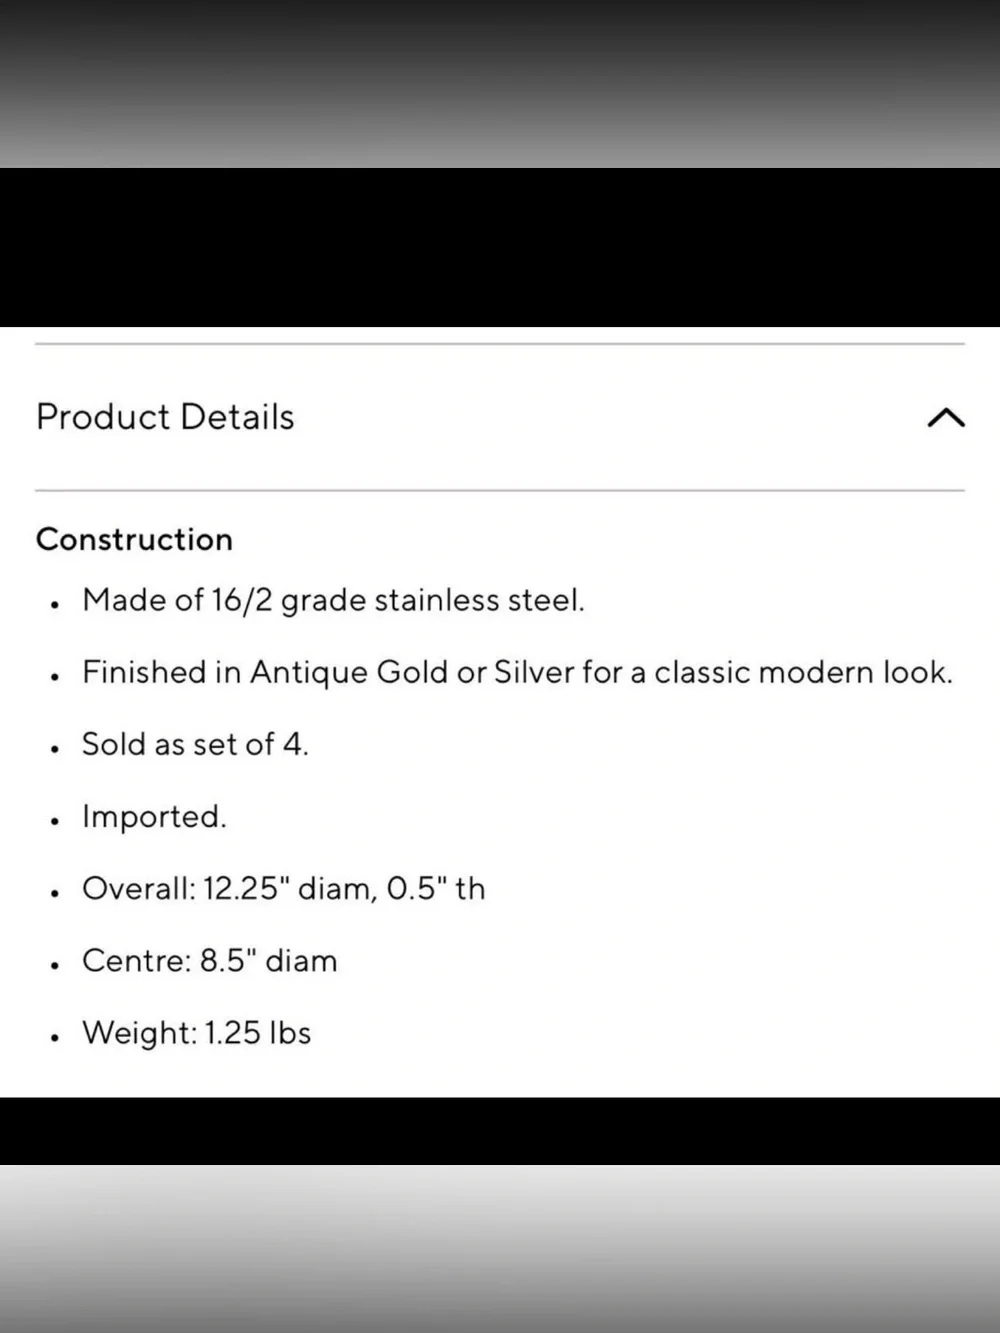Click the bullet dot beside Weight
Image resolution: width=1000 pixels, height=1333 pixels.
(55, 1037)
